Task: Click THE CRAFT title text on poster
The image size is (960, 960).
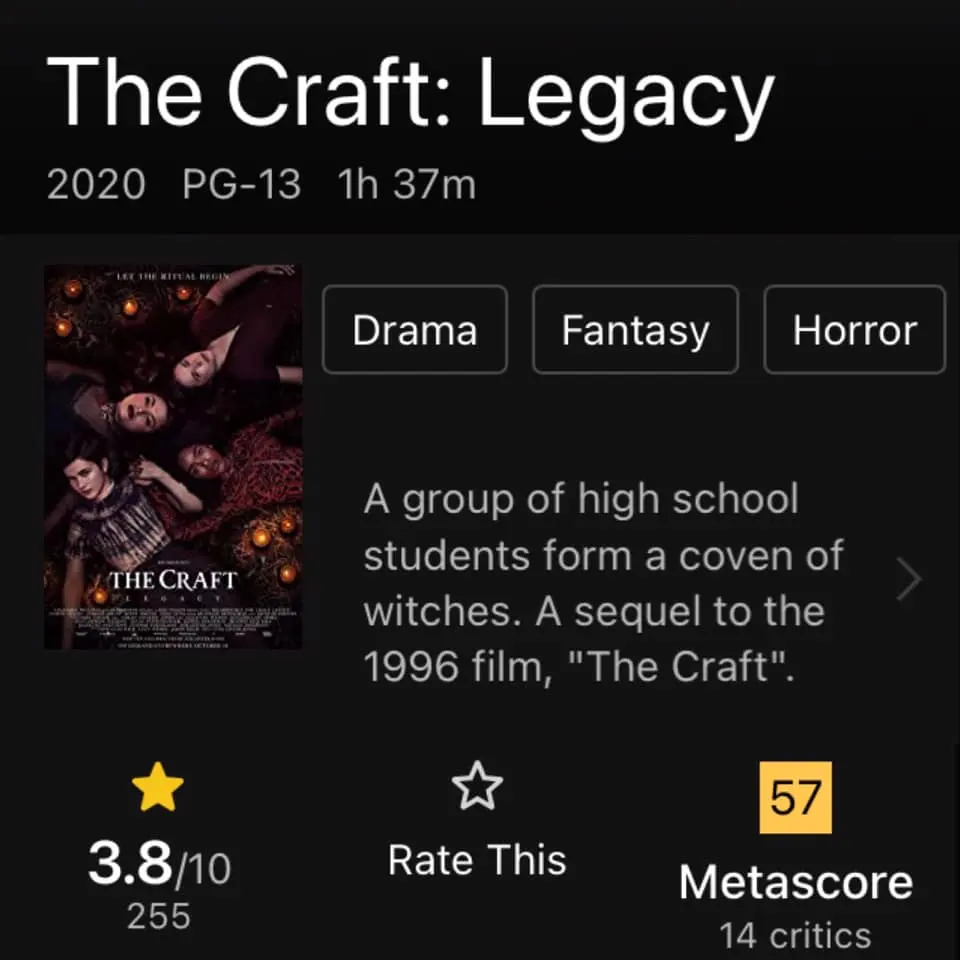Action: [x=173, y=580]
